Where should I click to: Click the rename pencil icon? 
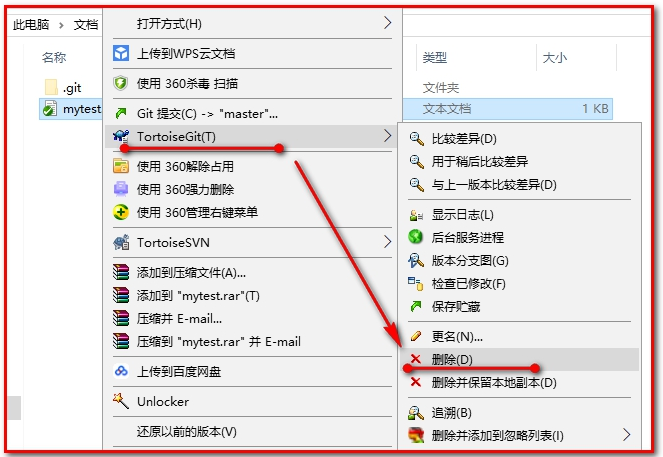coord(416,337)
